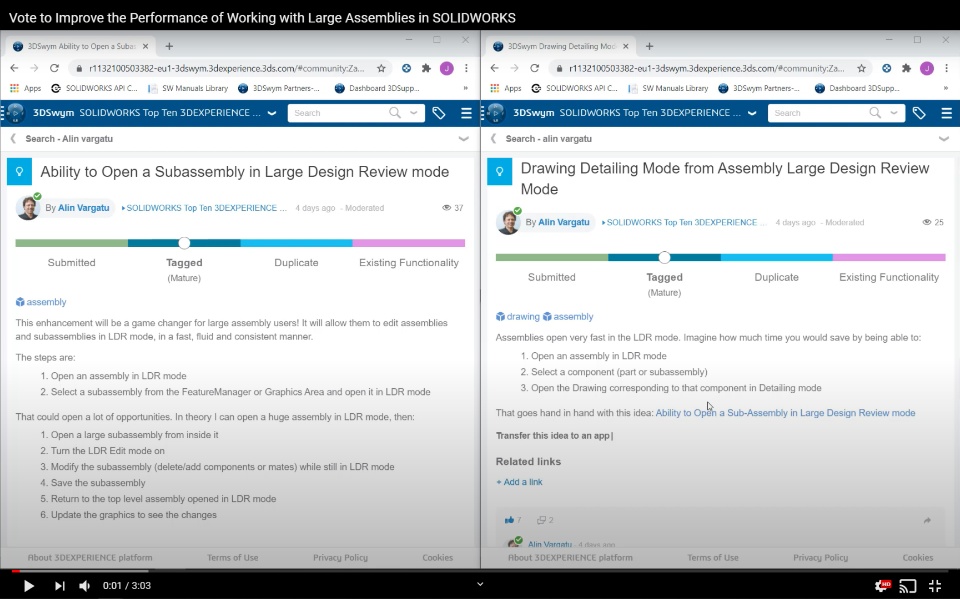This screenshot has height=599, width=960.
Task: Click the comments icon beside the like count
Action: pyautogui.click(x=541, y=520)
